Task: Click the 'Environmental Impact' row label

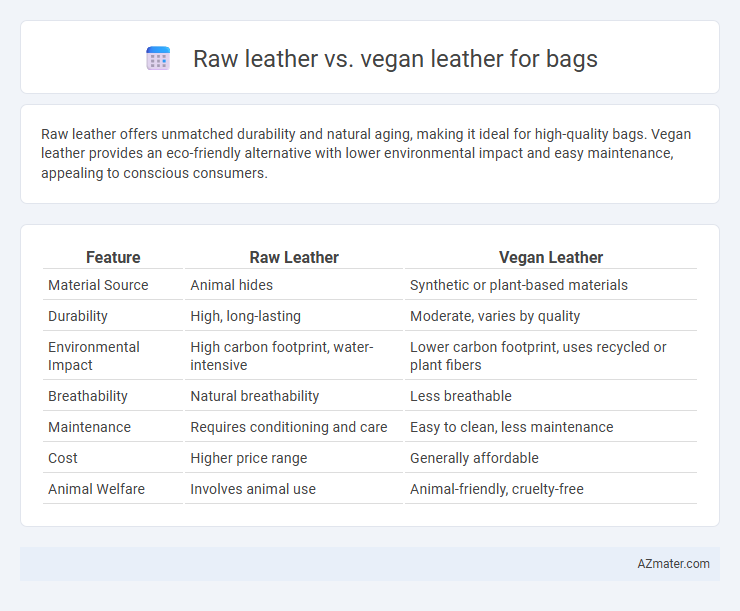Action: [x=93, y=356]
